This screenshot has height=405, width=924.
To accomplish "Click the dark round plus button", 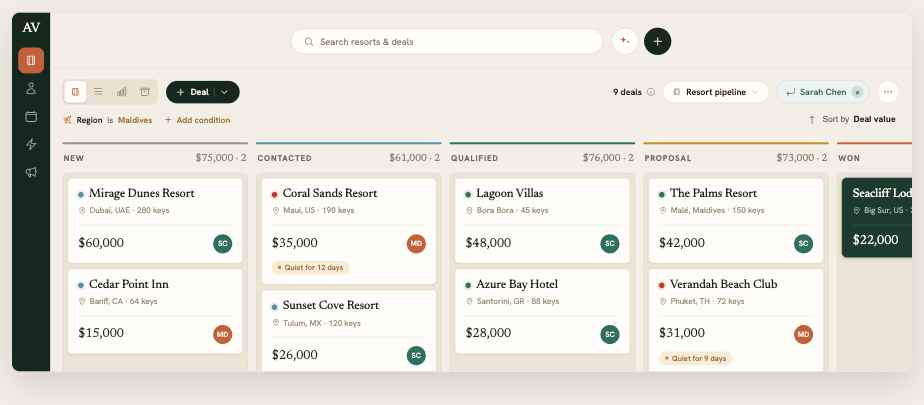I will click(x=658, y=41).
